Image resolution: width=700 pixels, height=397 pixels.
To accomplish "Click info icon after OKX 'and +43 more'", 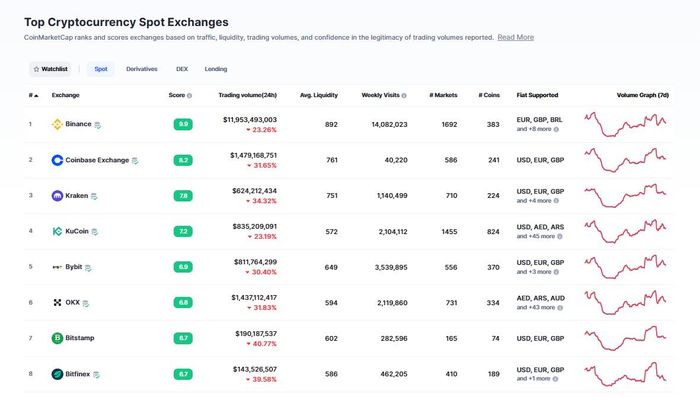I will click(560, 308).
